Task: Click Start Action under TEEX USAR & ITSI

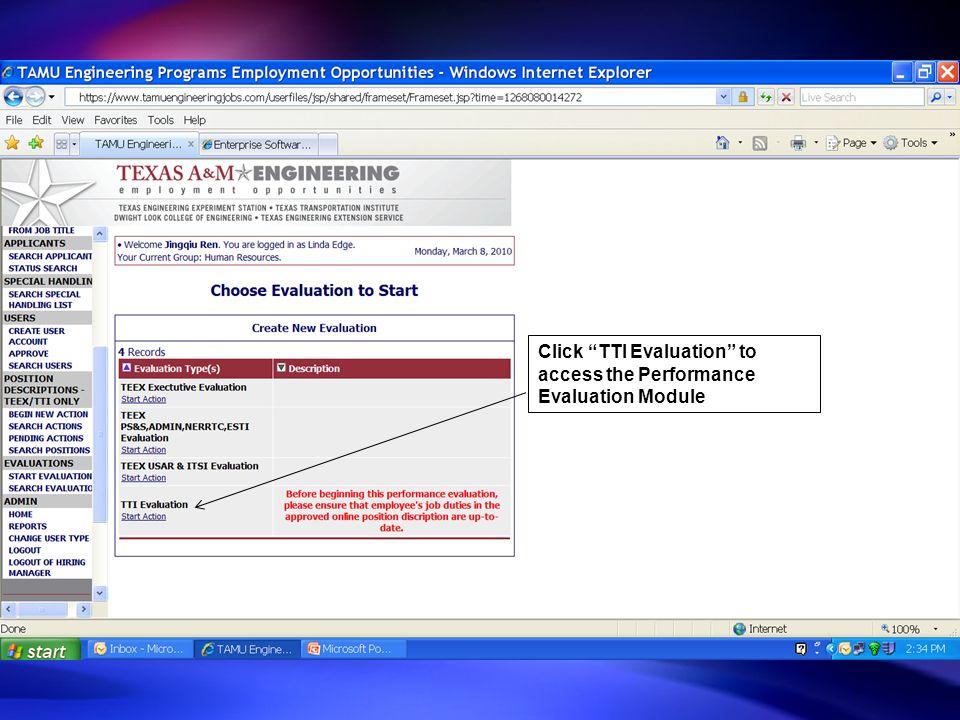Action: click(x=143, y=478)
